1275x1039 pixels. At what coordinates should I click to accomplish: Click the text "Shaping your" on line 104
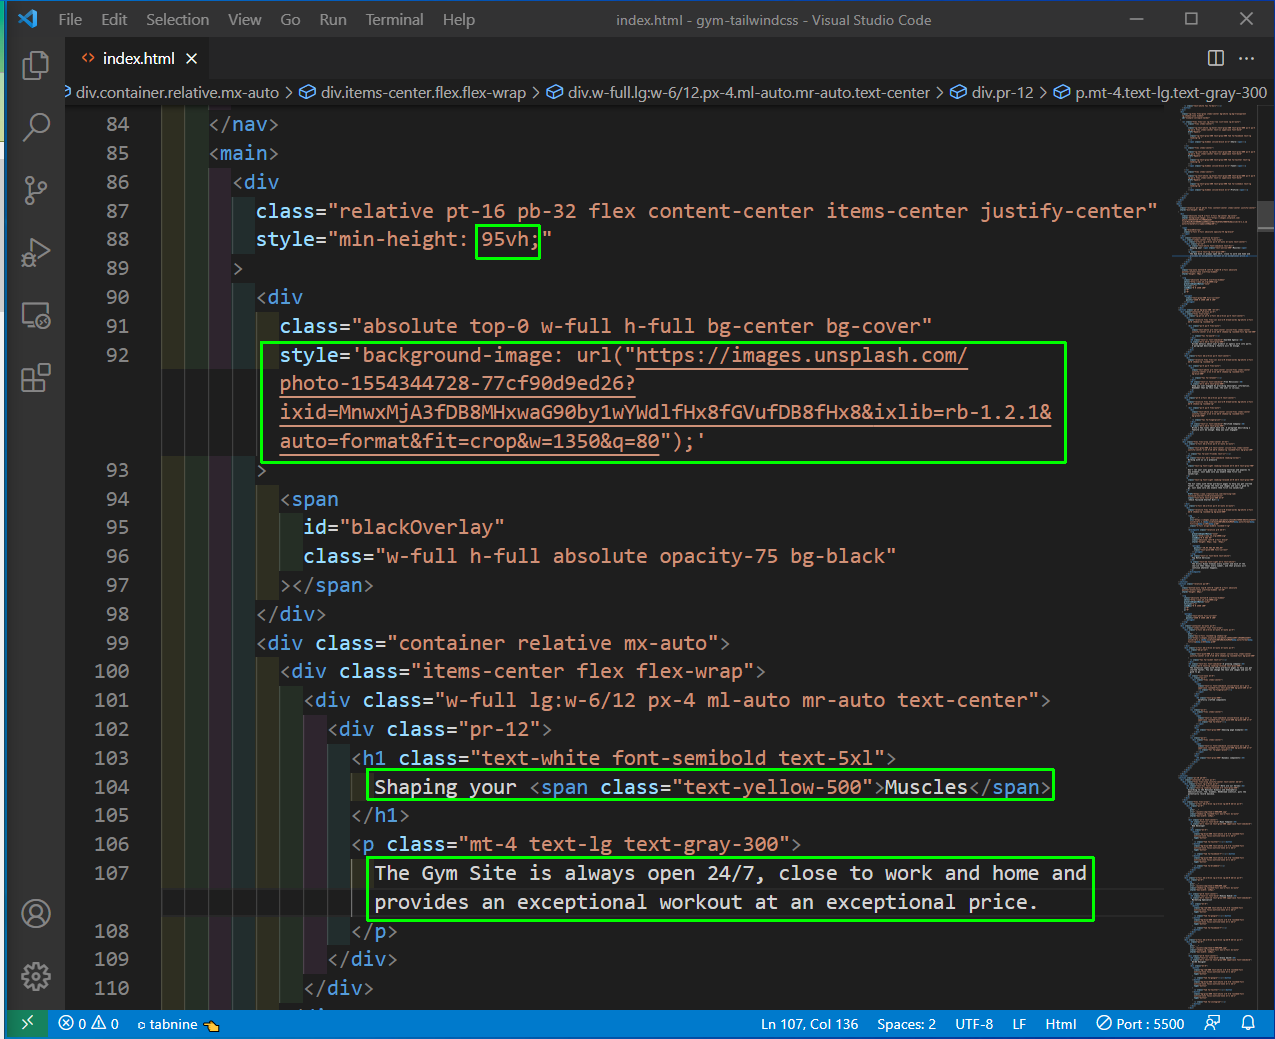pyautogui.click(x=445, y=787)
